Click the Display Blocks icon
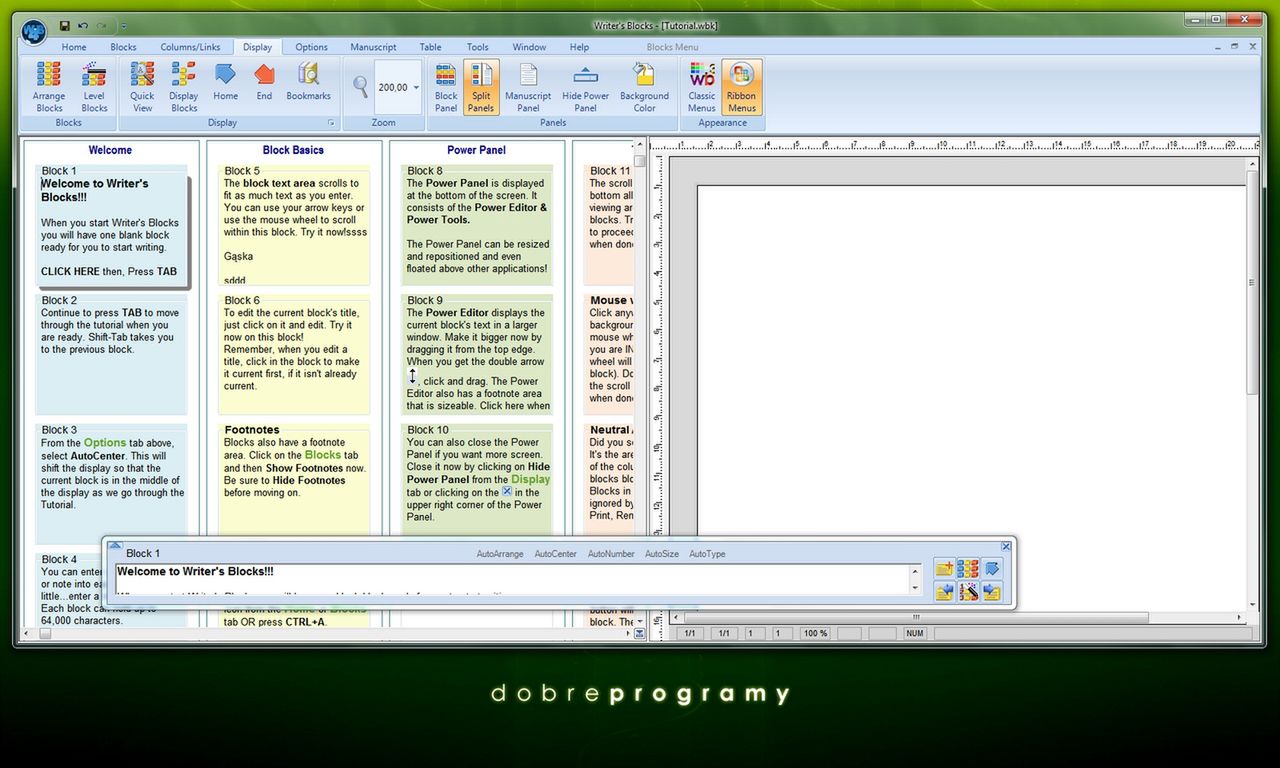1280x768 pixels. pos(184,87)
